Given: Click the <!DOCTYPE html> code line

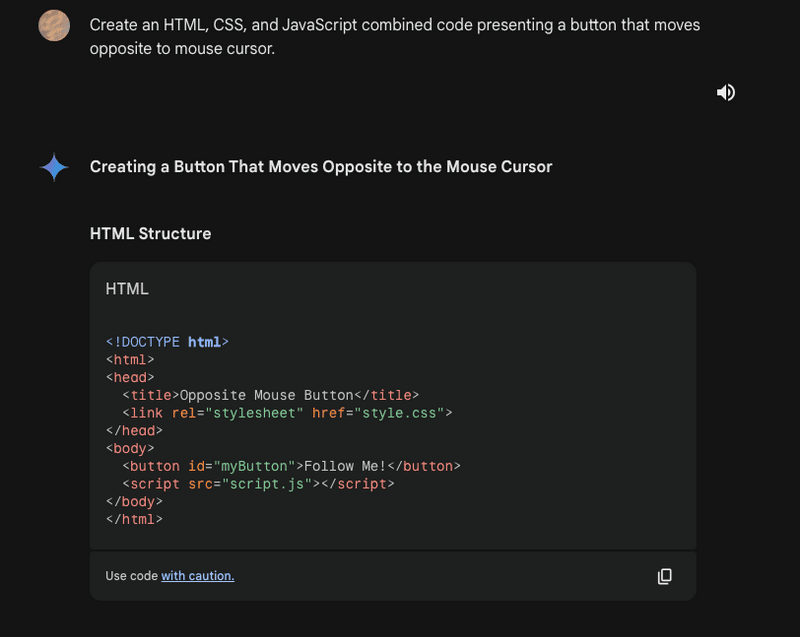Looking at the screenshot, I should (167, 342).
